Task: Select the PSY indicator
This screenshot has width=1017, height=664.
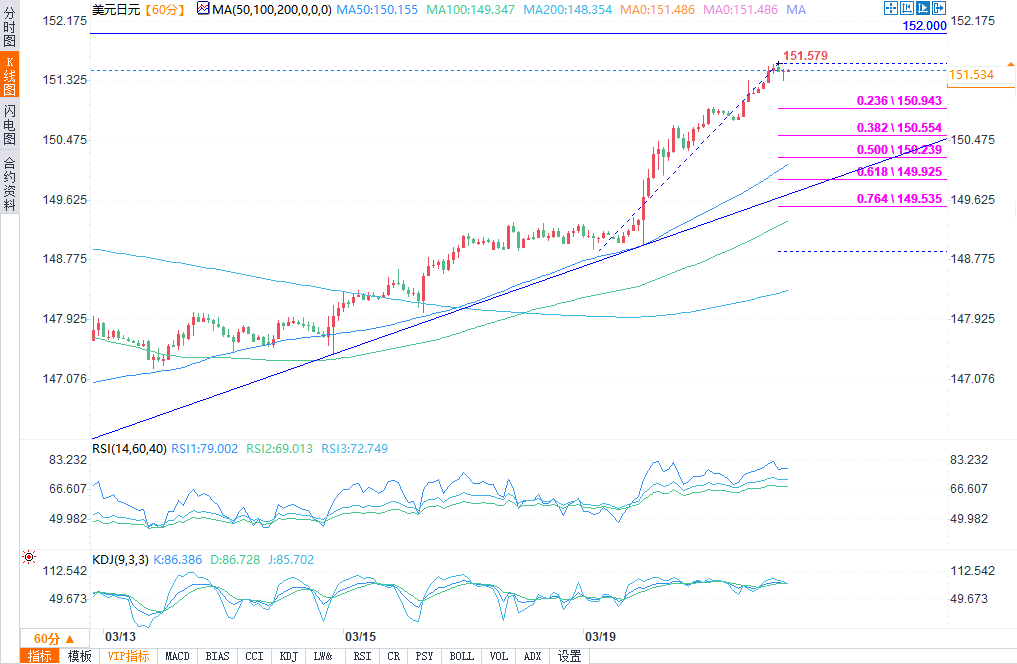Action: click(424, 656)
